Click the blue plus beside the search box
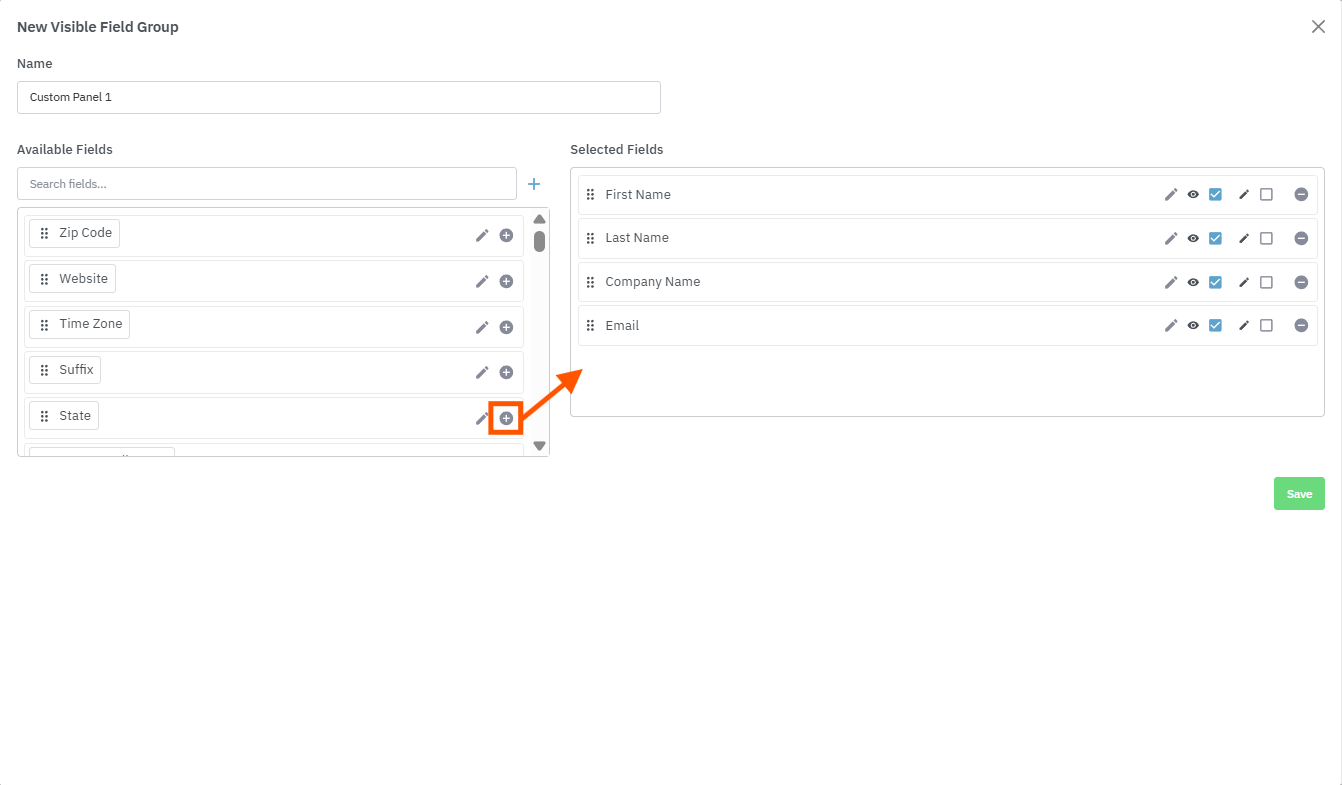This screenshot has height=785, width=1342. click(x=534, y=184)
